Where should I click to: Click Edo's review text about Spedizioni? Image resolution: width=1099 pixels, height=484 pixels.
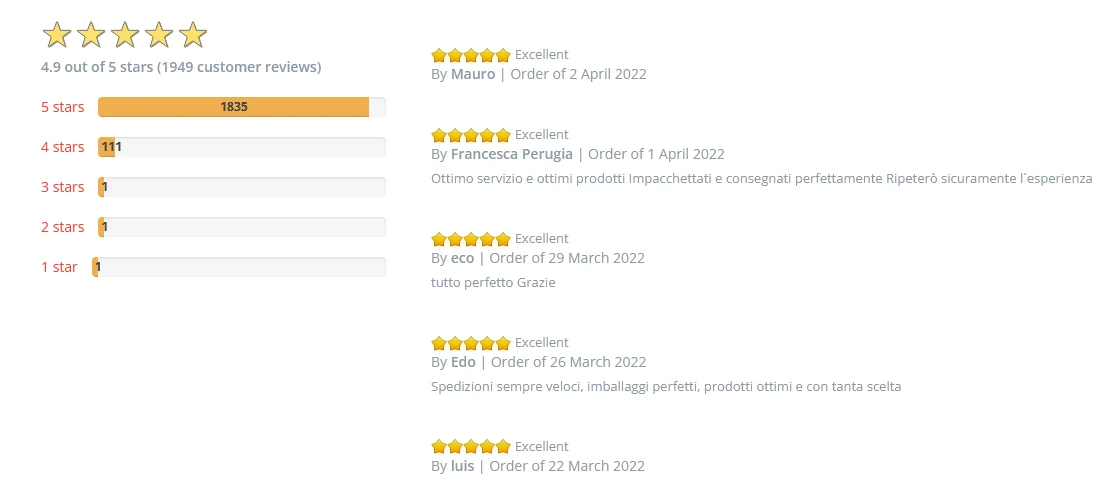[666, 386]
